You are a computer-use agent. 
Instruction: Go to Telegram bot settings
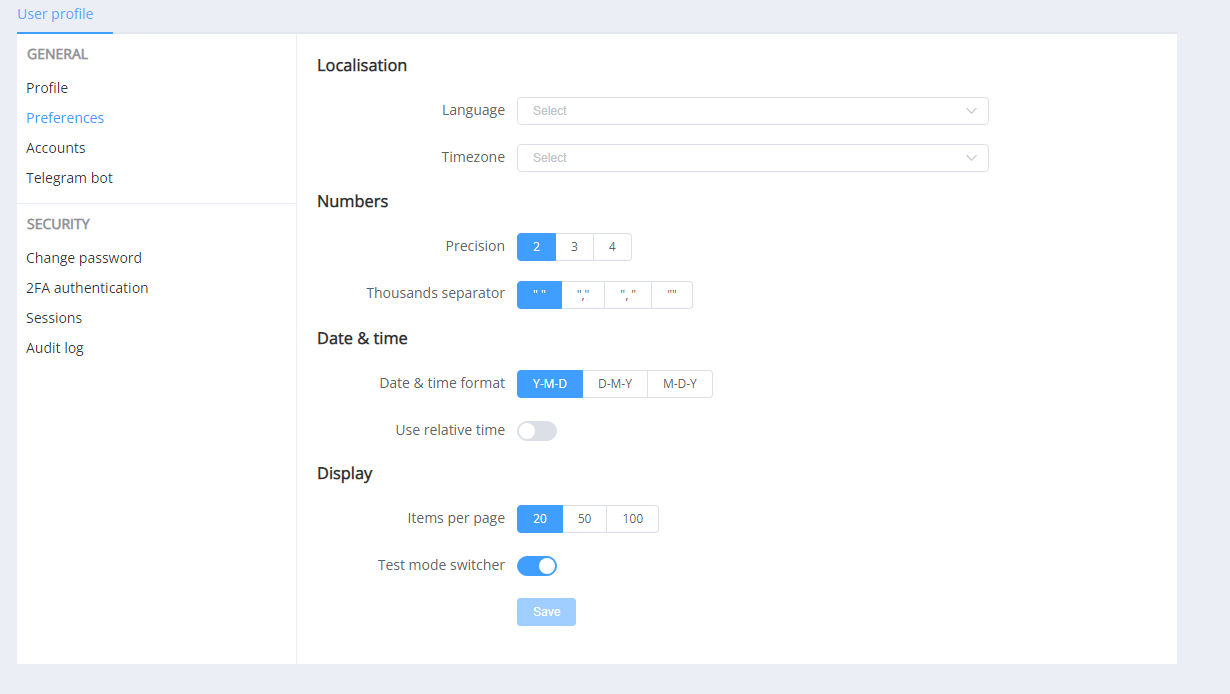coord(69,178)
